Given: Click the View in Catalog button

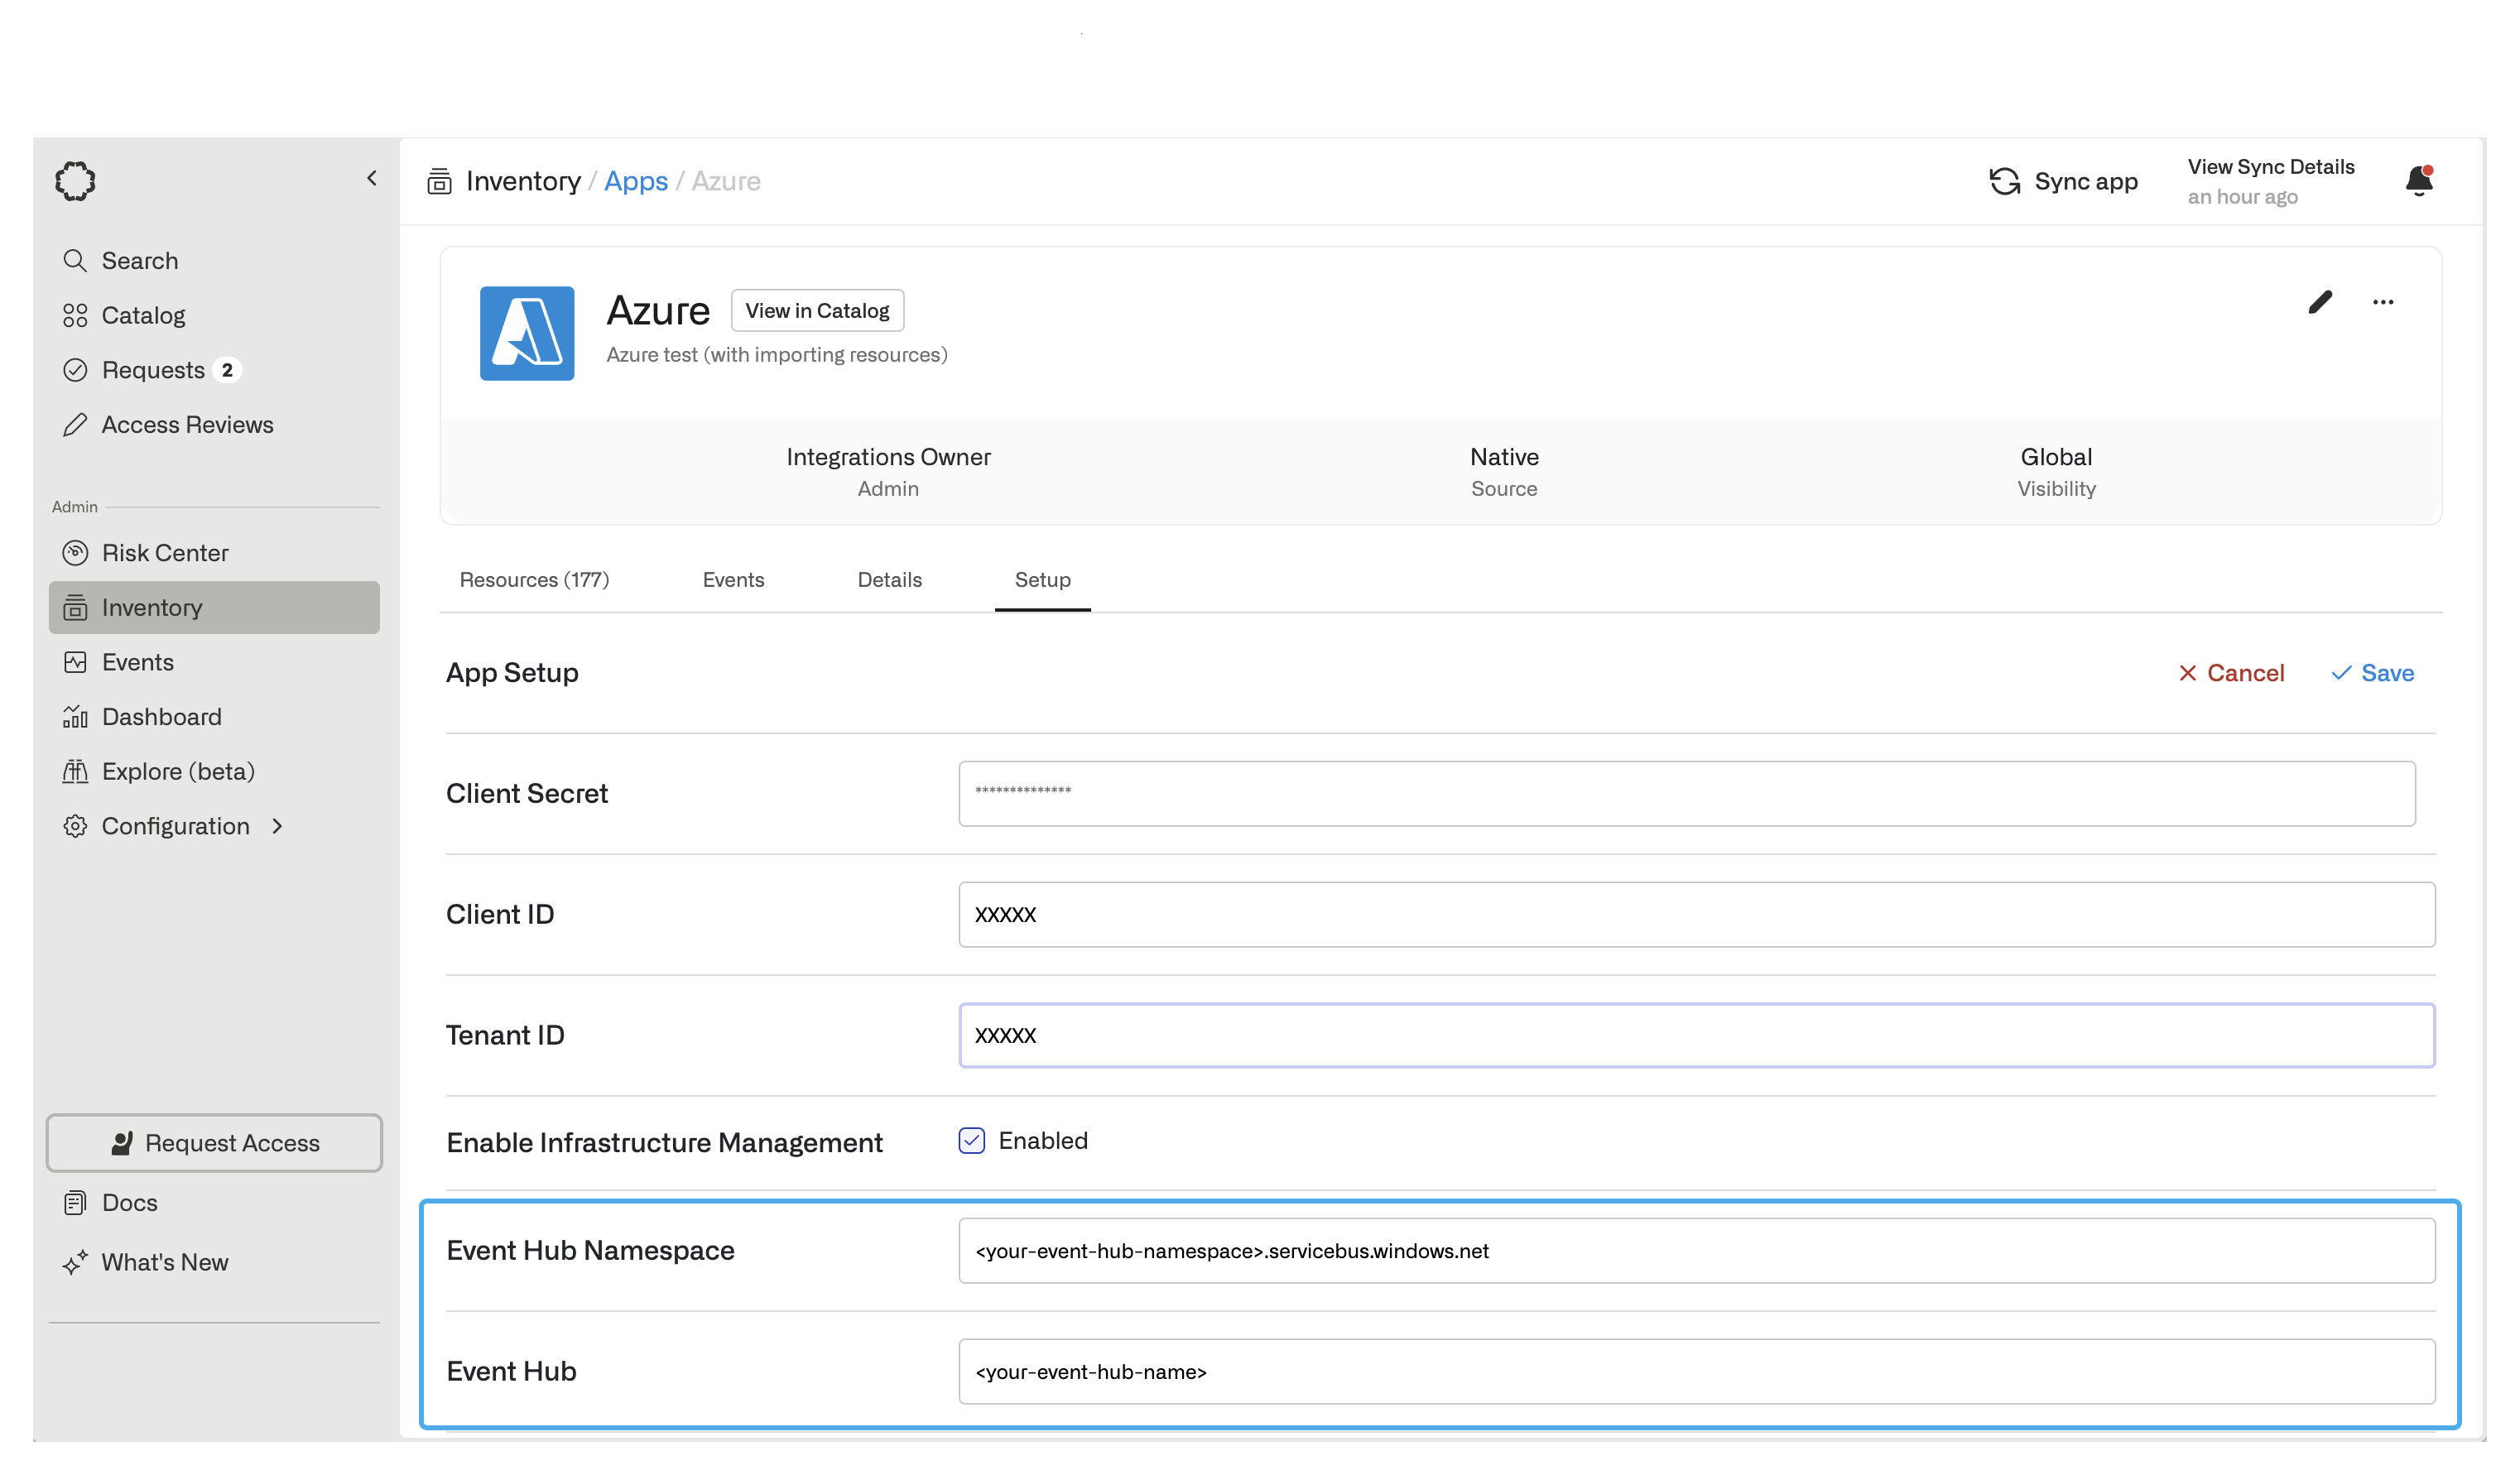Looking at the screenshot, I should click(817, 311).
